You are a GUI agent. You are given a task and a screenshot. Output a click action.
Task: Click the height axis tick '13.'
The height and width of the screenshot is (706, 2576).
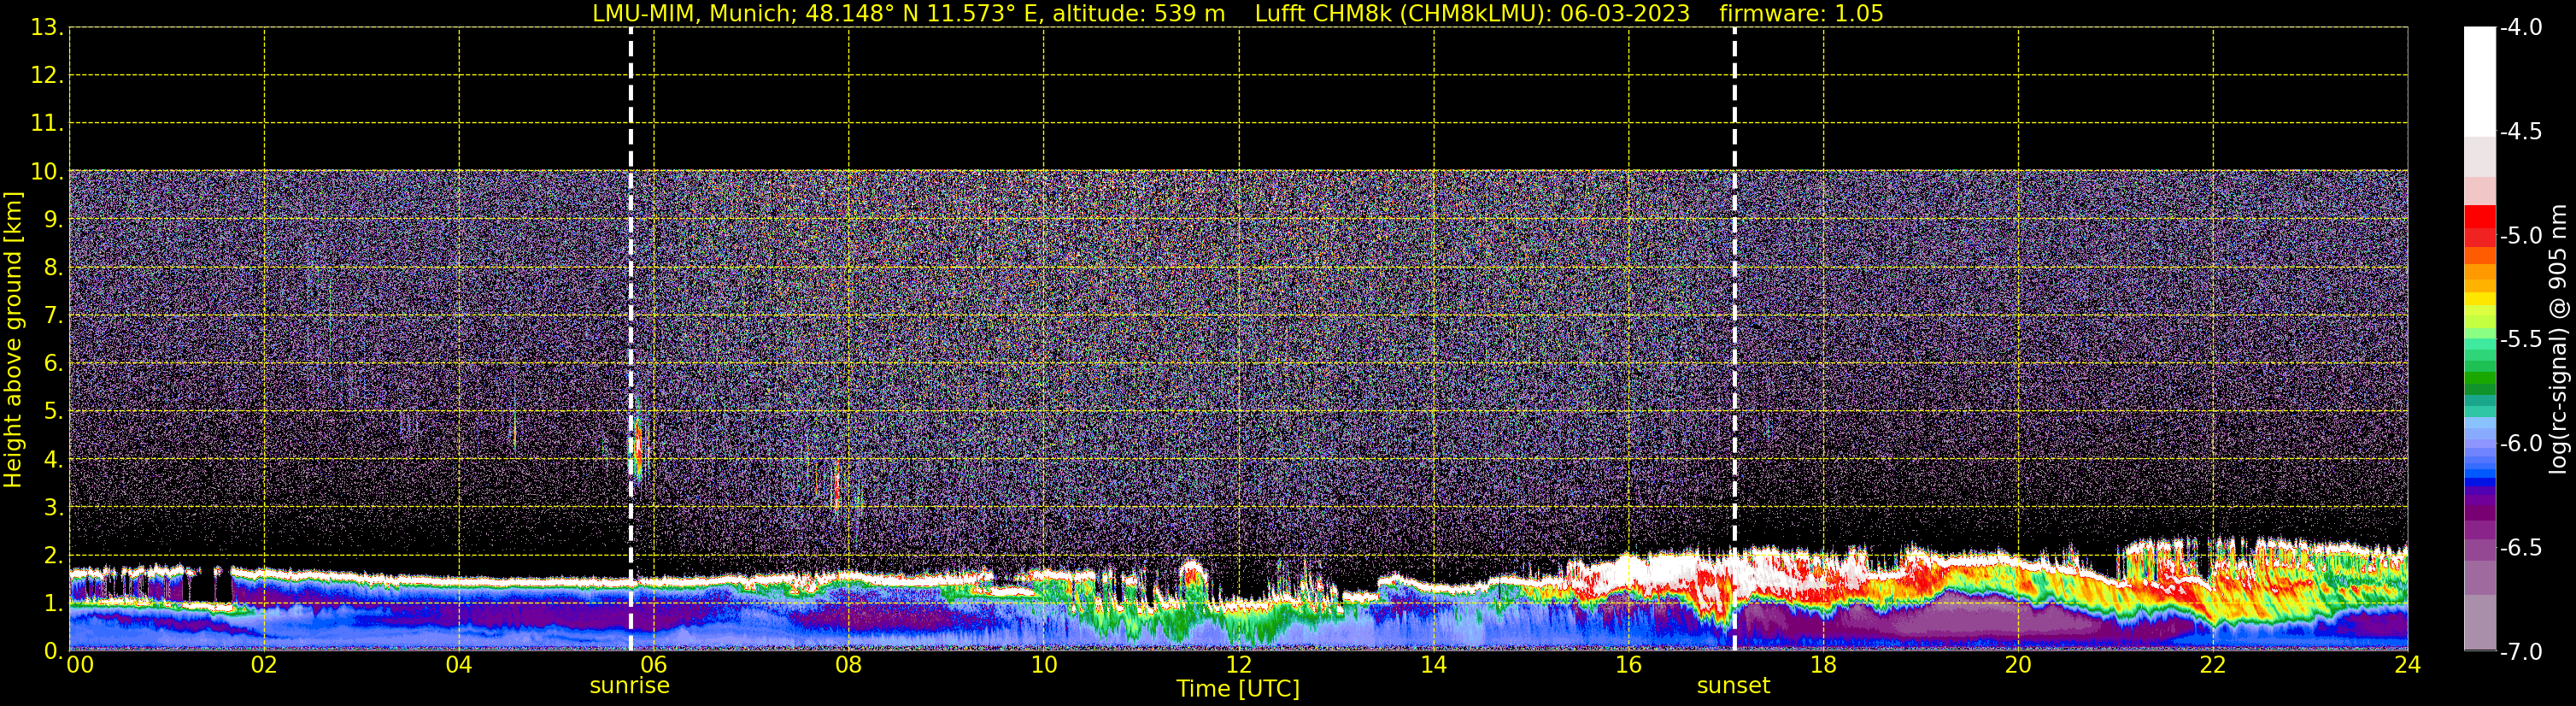pos(47,28)
